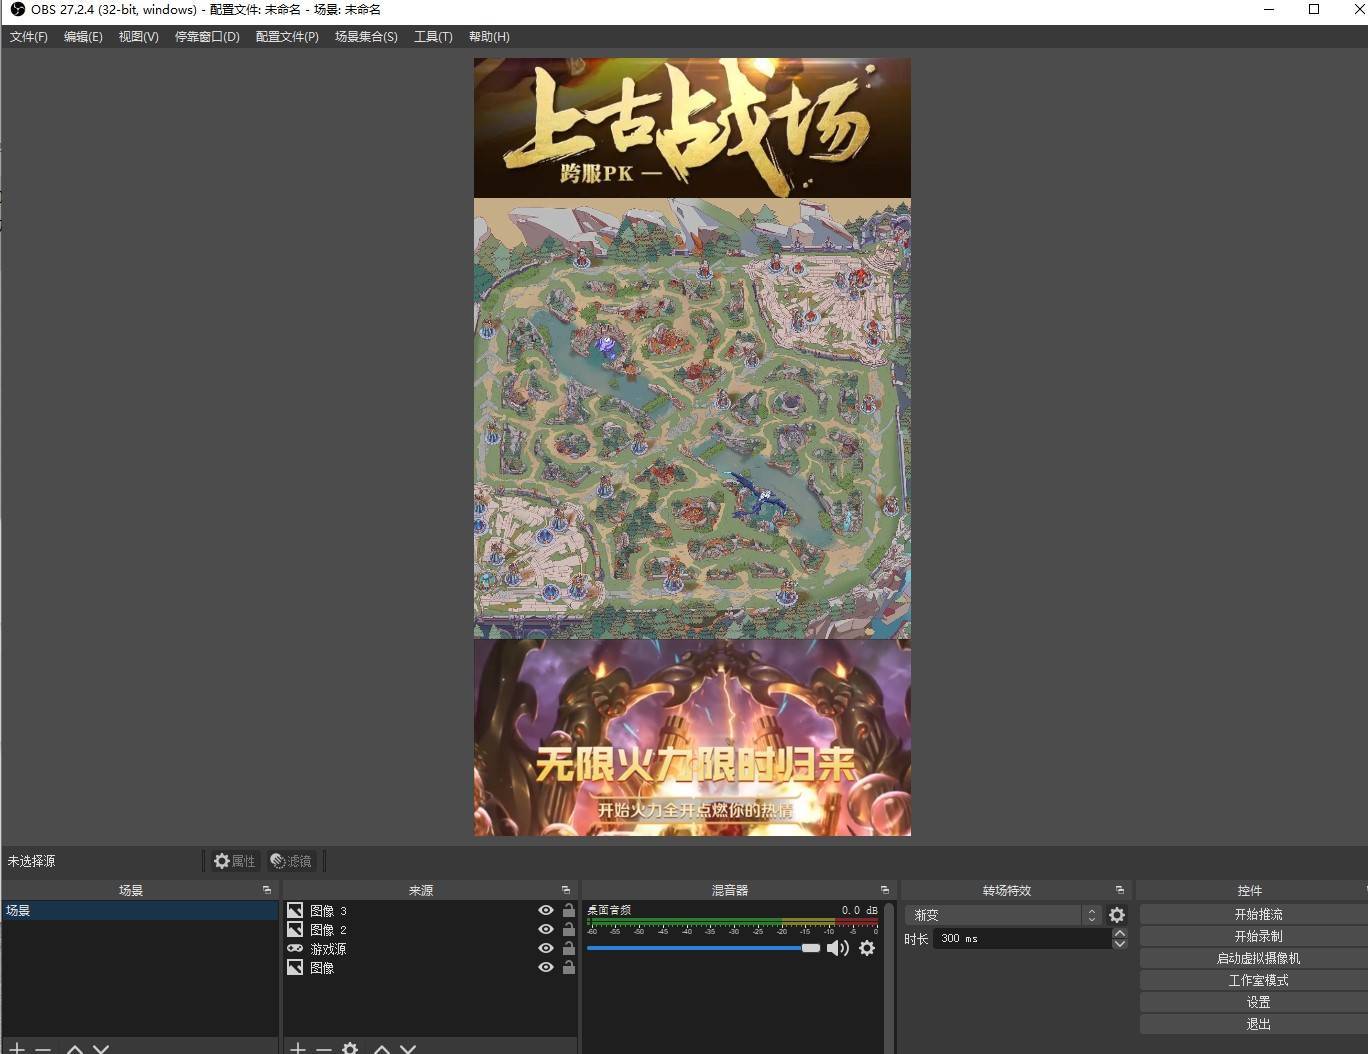Lock the 图像 source

tap(569, 967)
